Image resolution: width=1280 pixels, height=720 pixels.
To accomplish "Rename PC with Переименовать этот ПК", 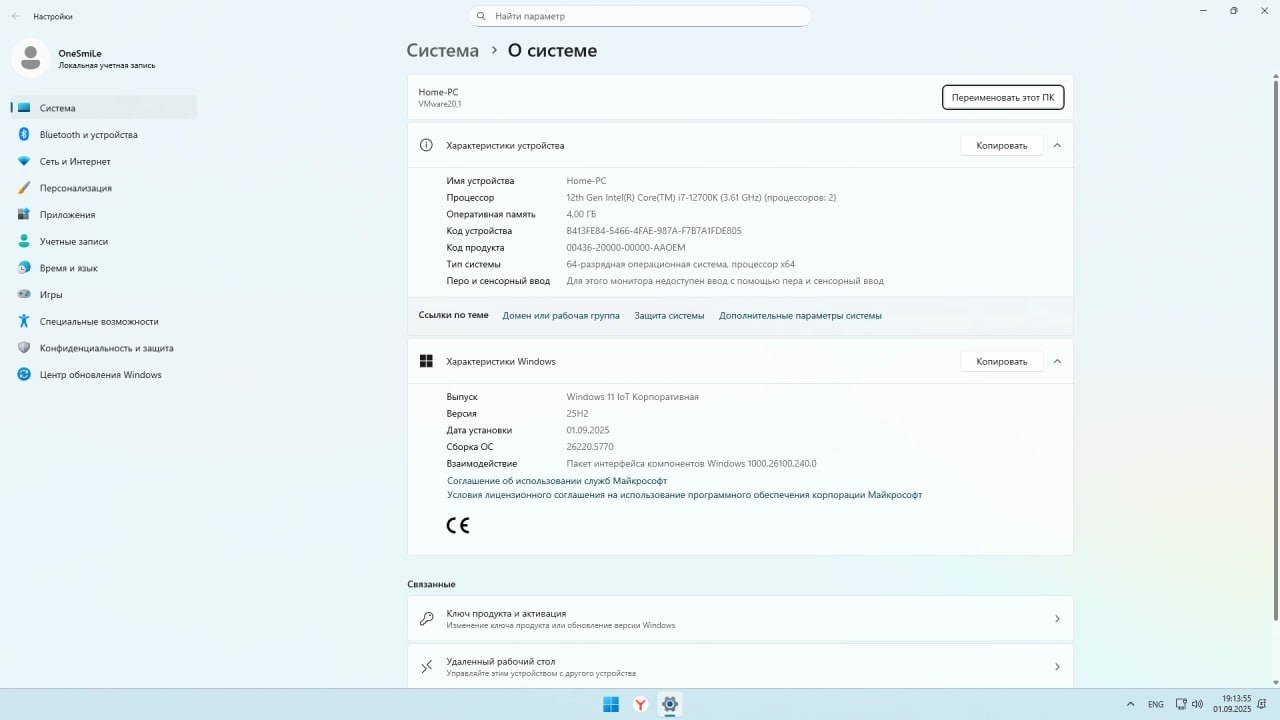I will (1003, 97).
